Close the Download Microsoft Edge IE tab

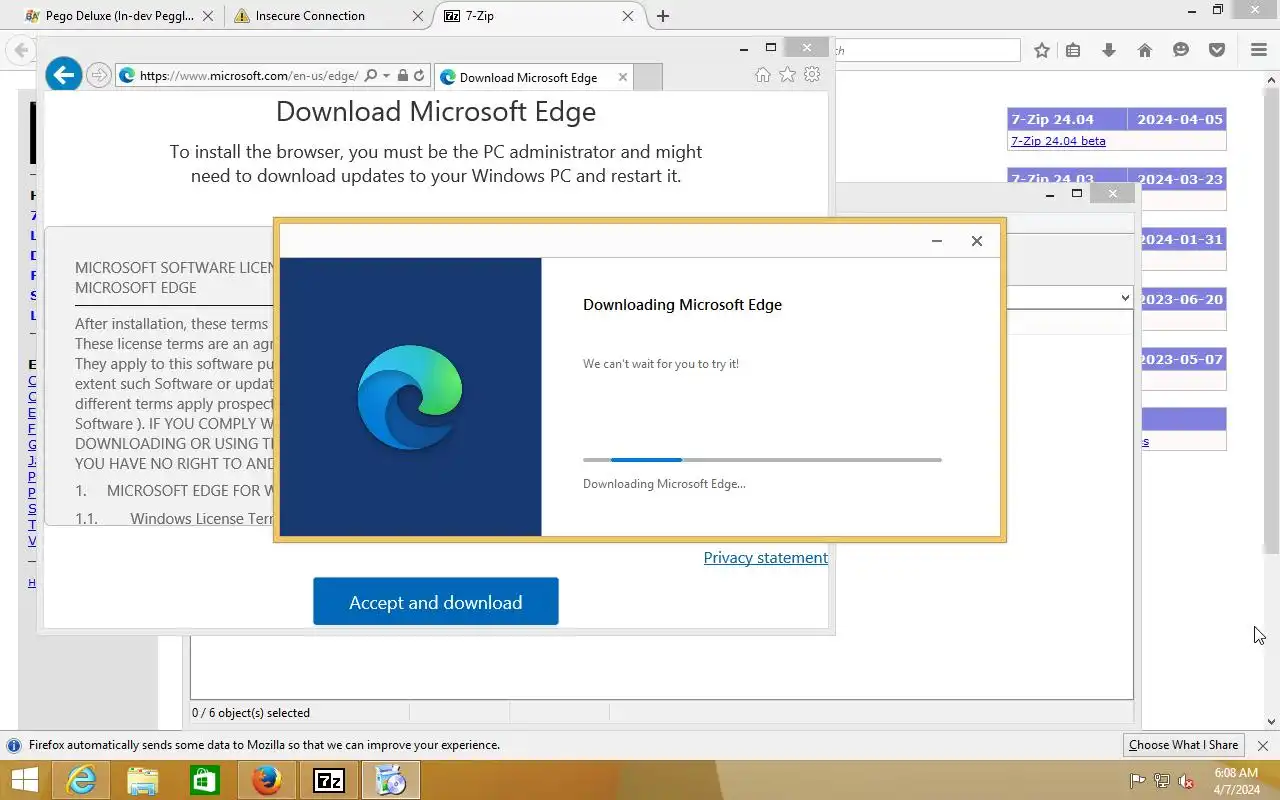coord(623,77)
